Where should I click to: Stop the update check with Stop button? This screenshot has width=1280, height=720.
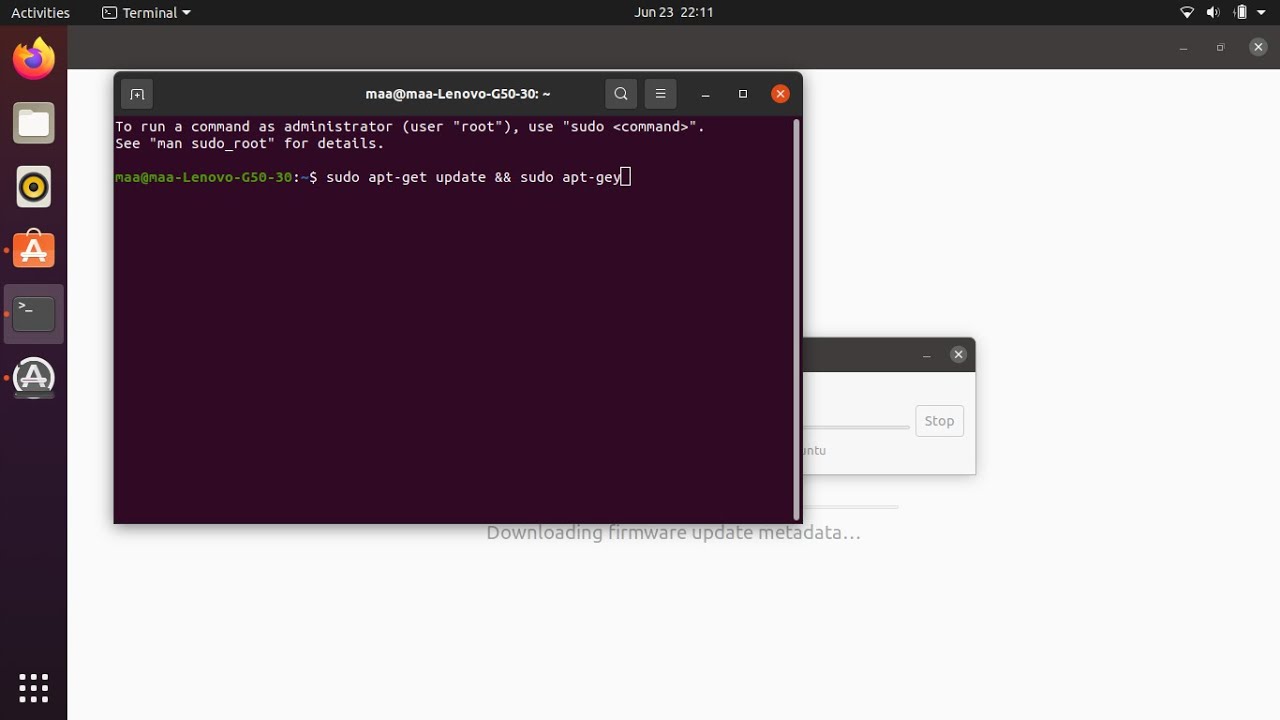coord(939,421)
